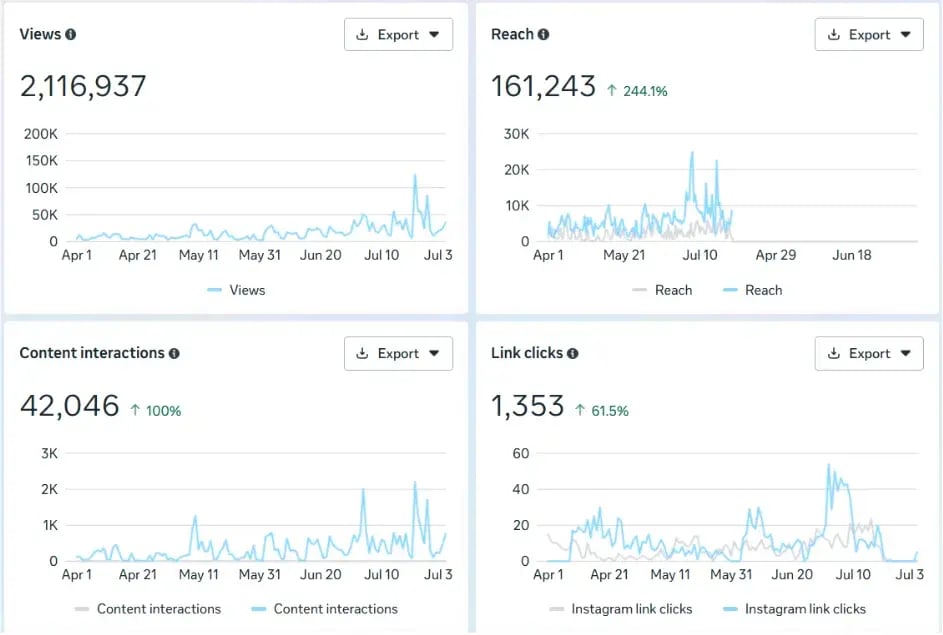Image resolution: width=943 pixels, height=635 pixels.
Task: Toggle gray Instagram link clicks legend swatch
Action: point(557,609)
